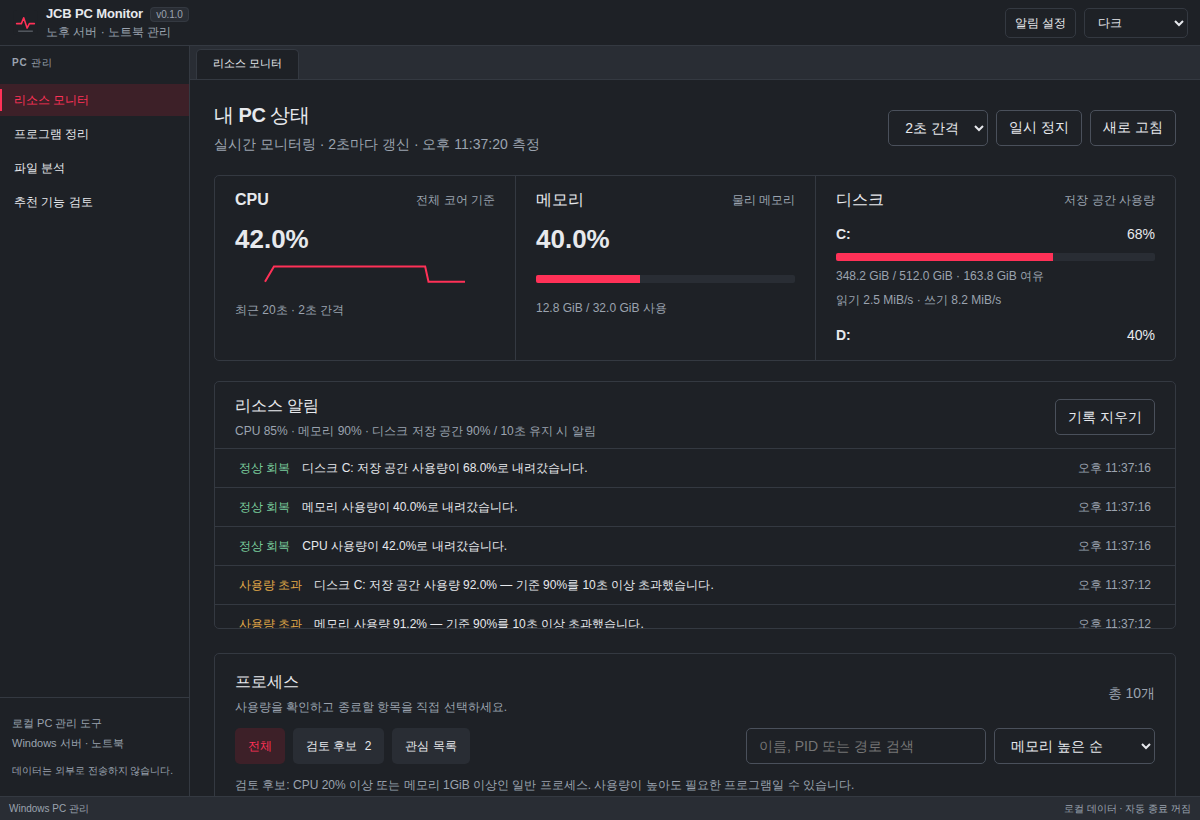Click the 전체 코어 기준 label

[455, 200]
